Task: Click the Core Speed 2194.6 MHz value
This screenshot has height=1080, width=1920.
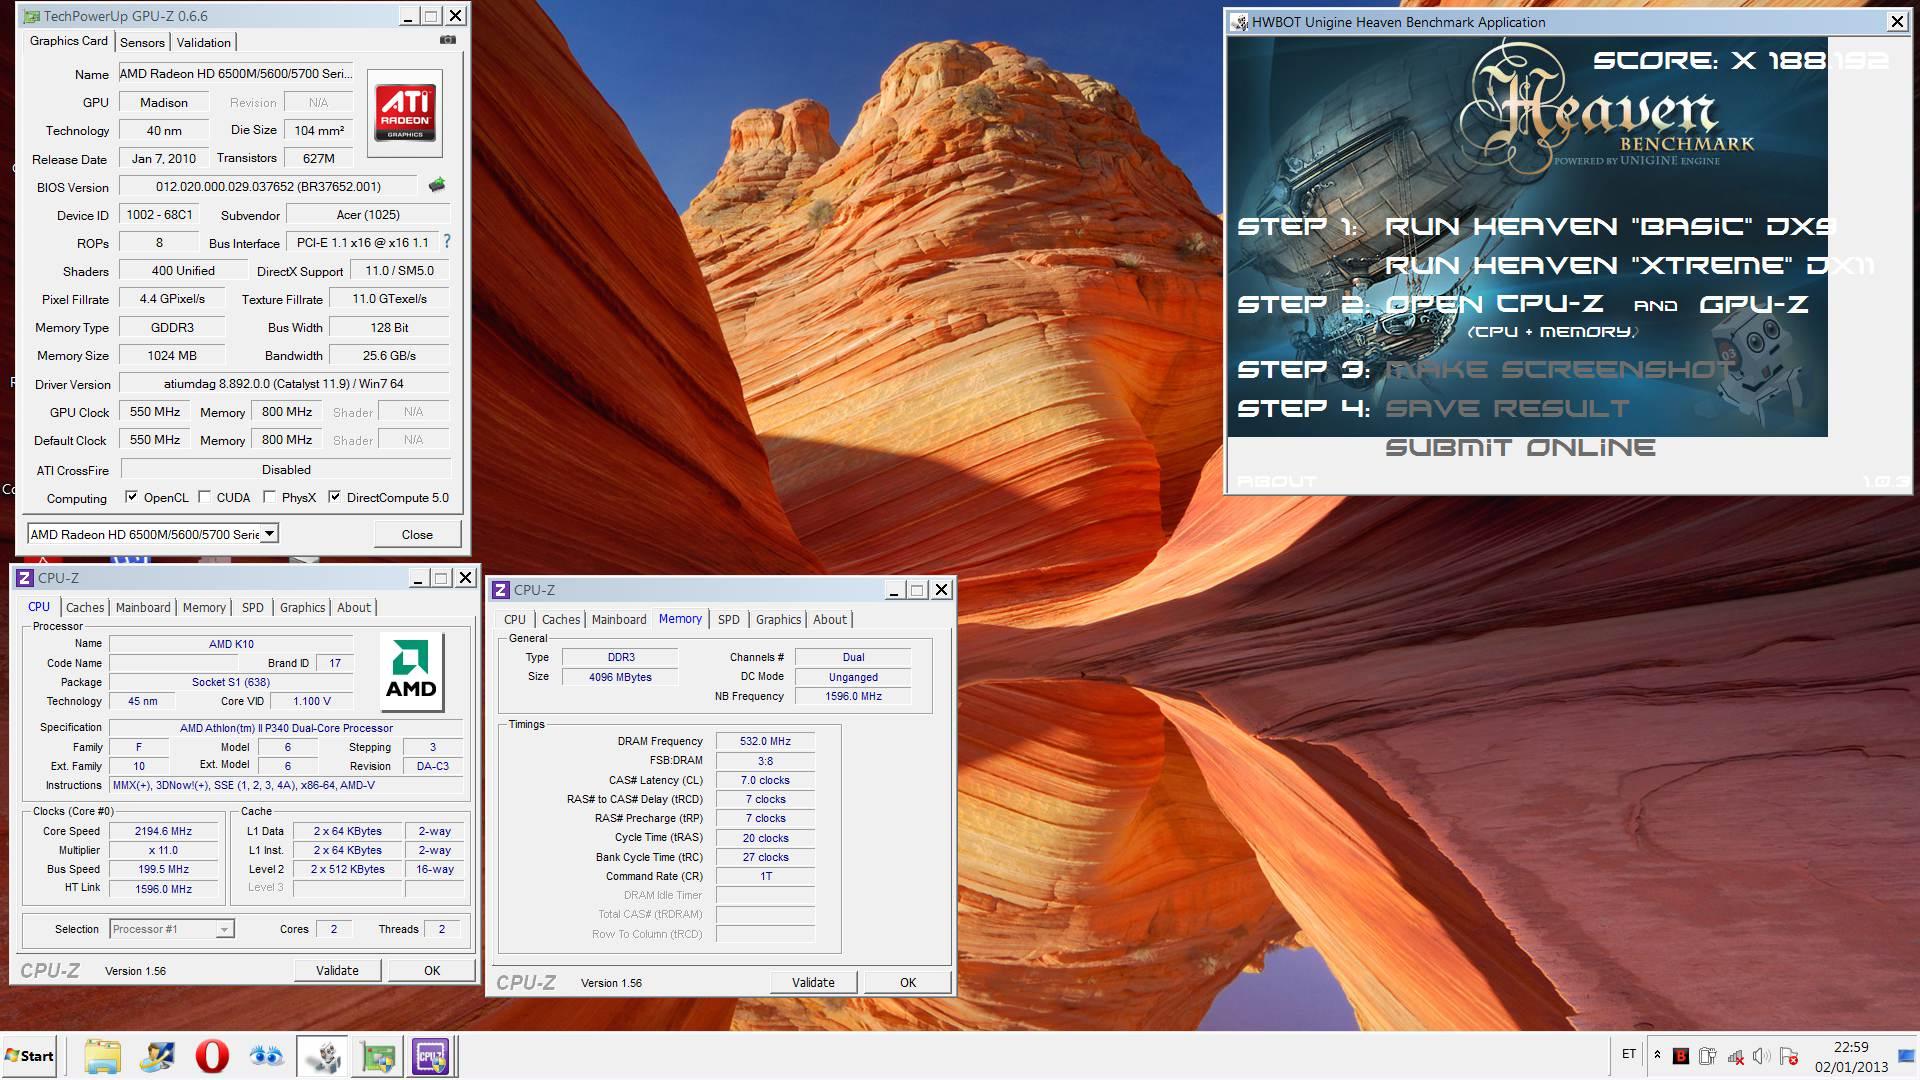Action: click(x=164, y=831)
